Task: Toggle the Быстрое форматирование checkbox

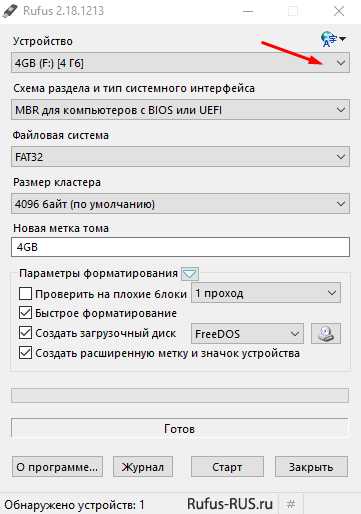Action: click(25, 313)
